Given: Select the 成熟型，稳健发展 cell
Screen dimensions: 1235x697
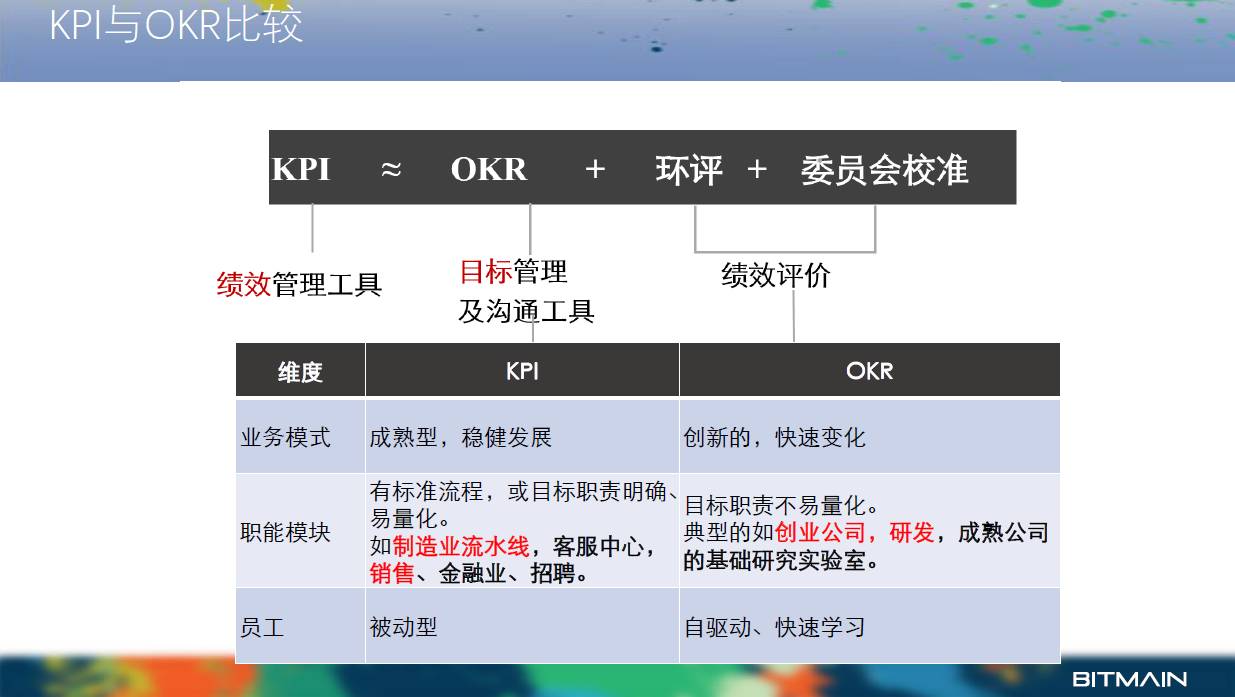Looking at the screenshot, I should point(461,438).
